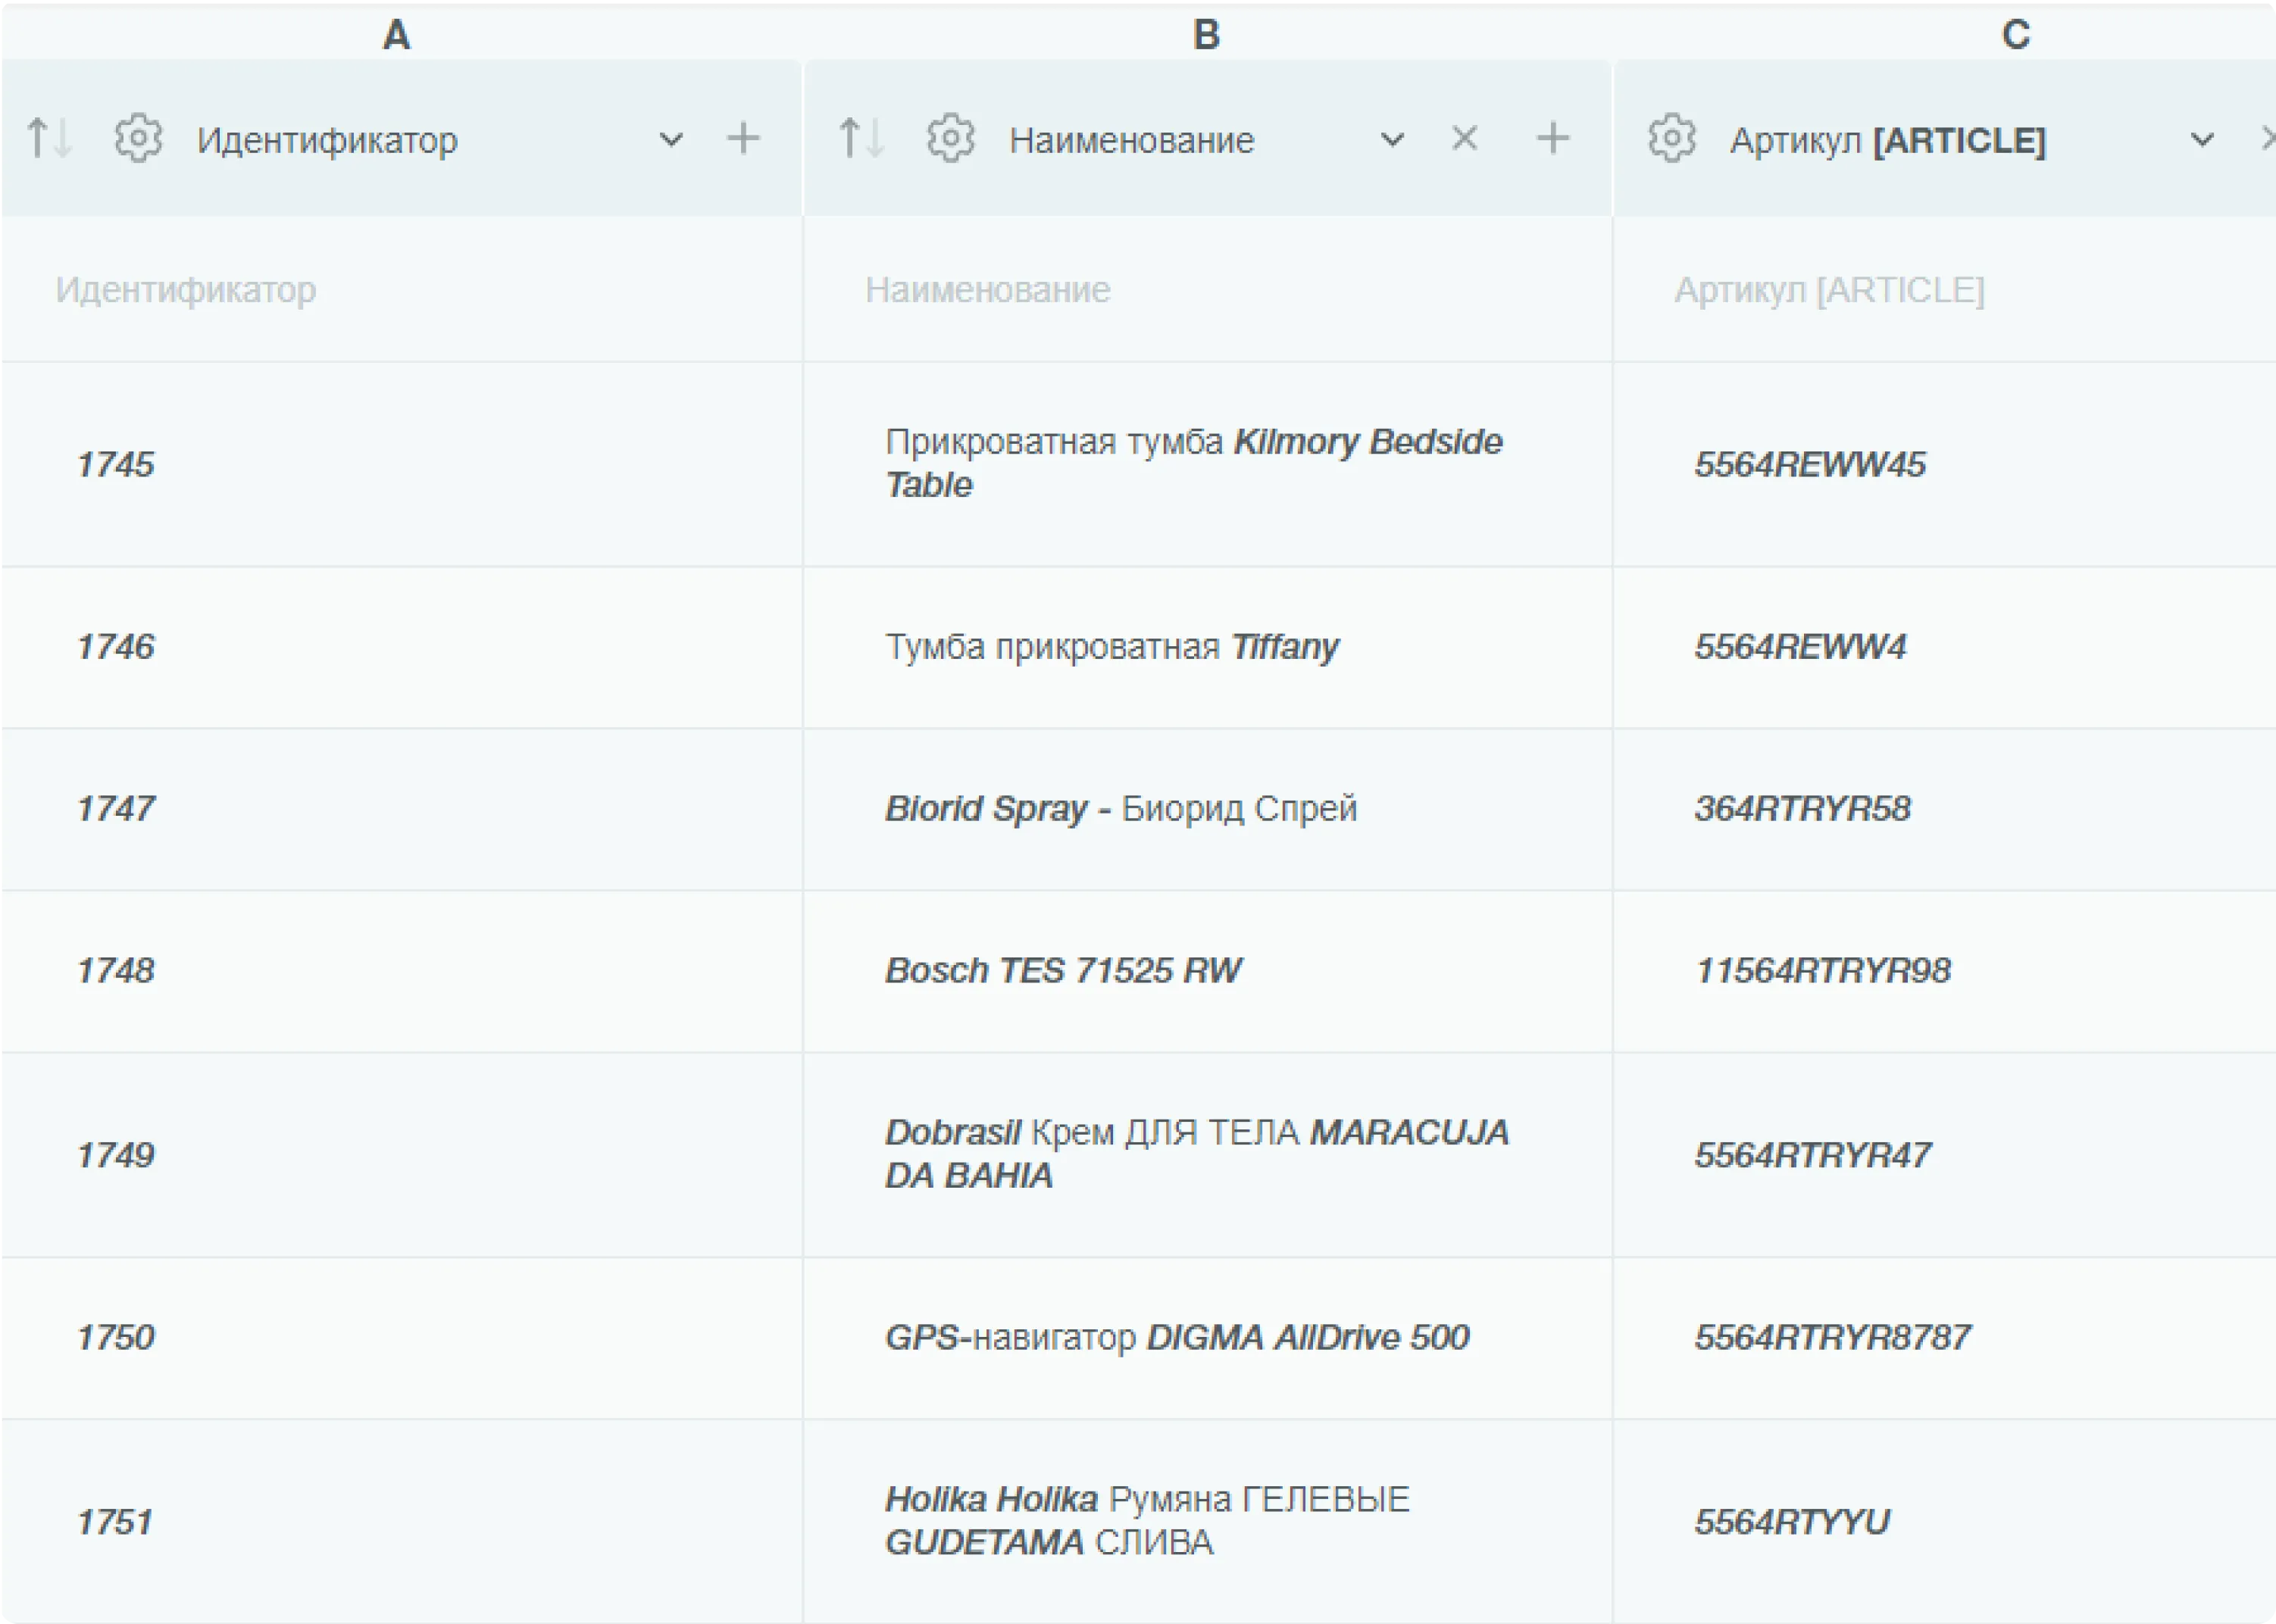This screenshot has width=2276, height=1624.
Task: Select column A header letter
Action: [396, 35]
